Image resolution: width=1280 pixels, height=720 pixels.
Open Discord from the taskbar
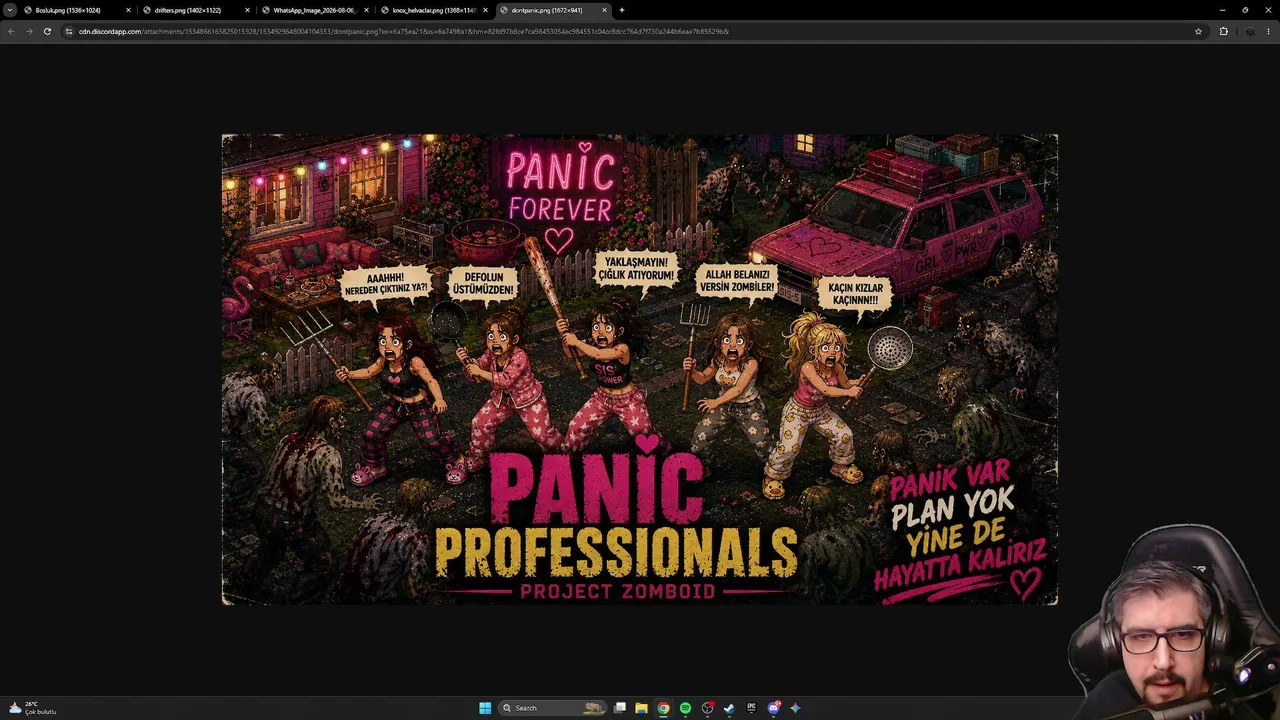(773, 708)
